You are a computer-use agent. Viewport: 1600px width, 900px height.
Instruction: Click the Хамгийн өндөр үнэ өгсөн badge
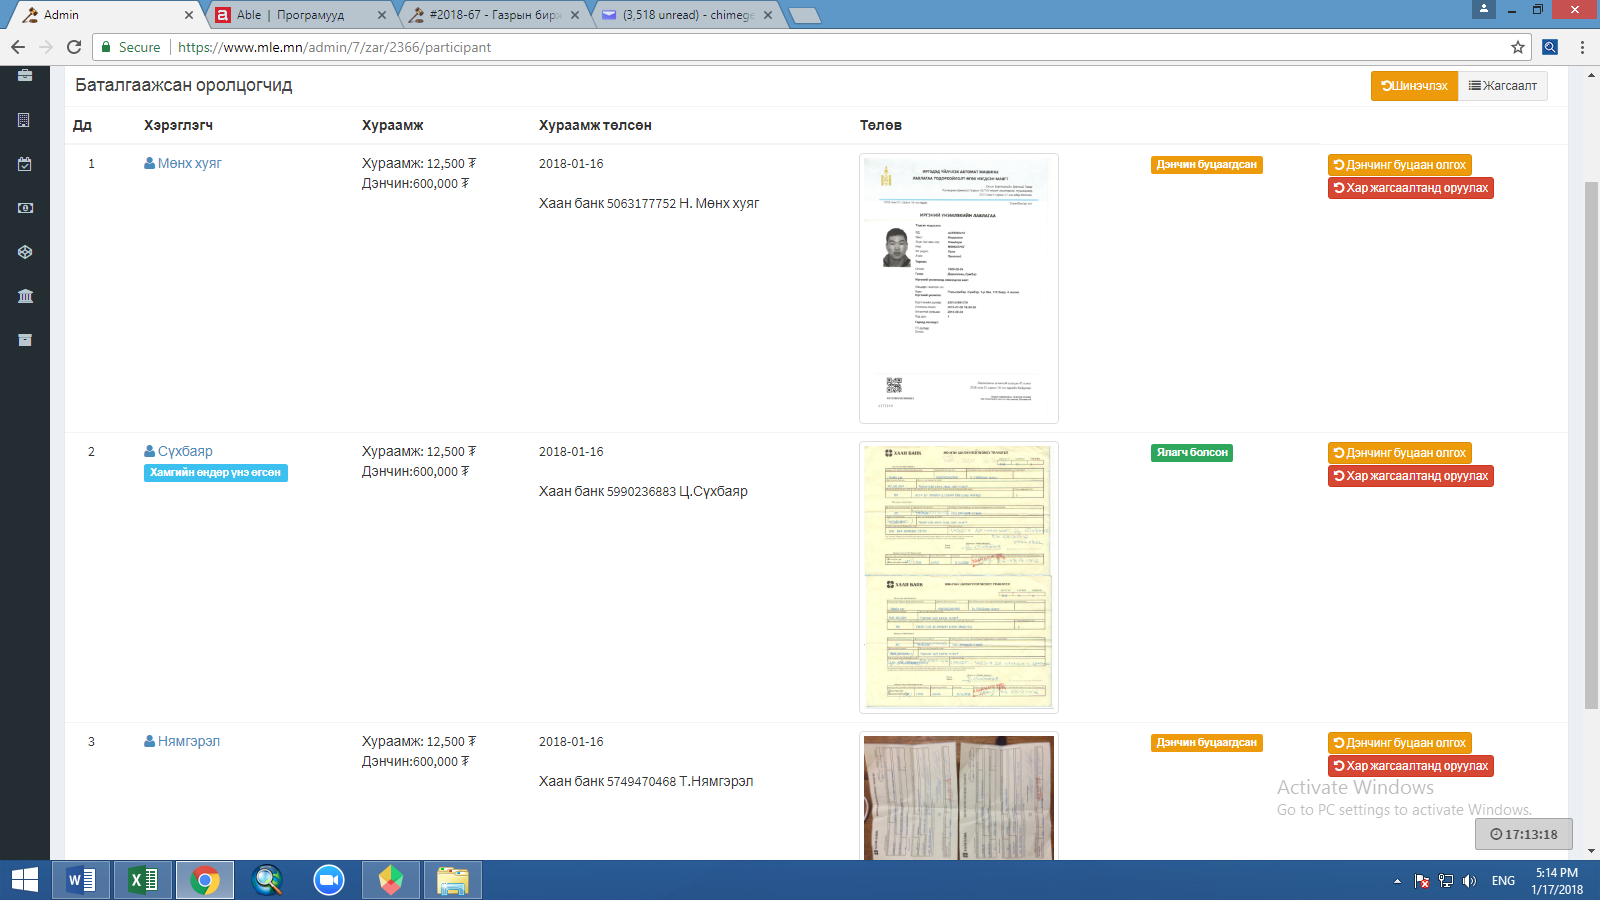pos(215,473)
